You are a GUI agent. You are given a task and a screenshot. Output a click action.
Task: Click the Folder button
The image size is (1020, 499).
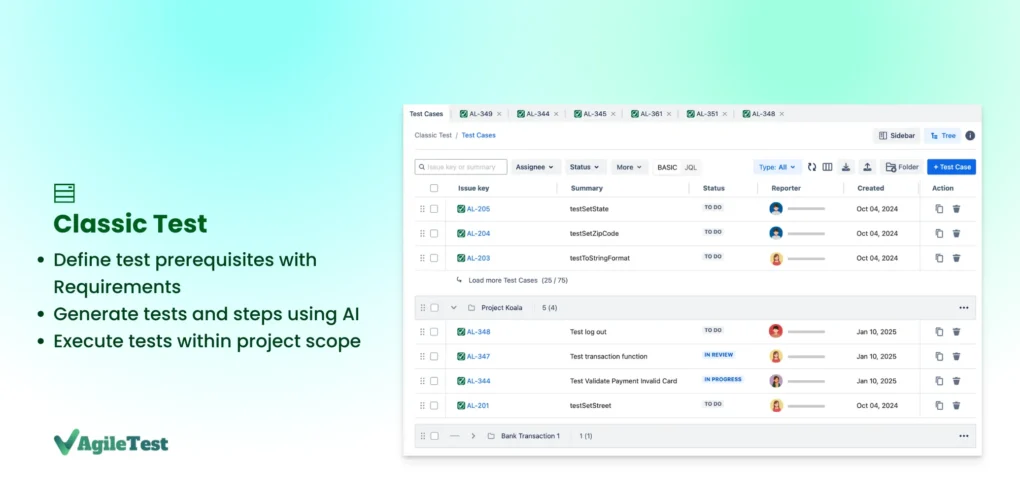(x=902, y=167)
